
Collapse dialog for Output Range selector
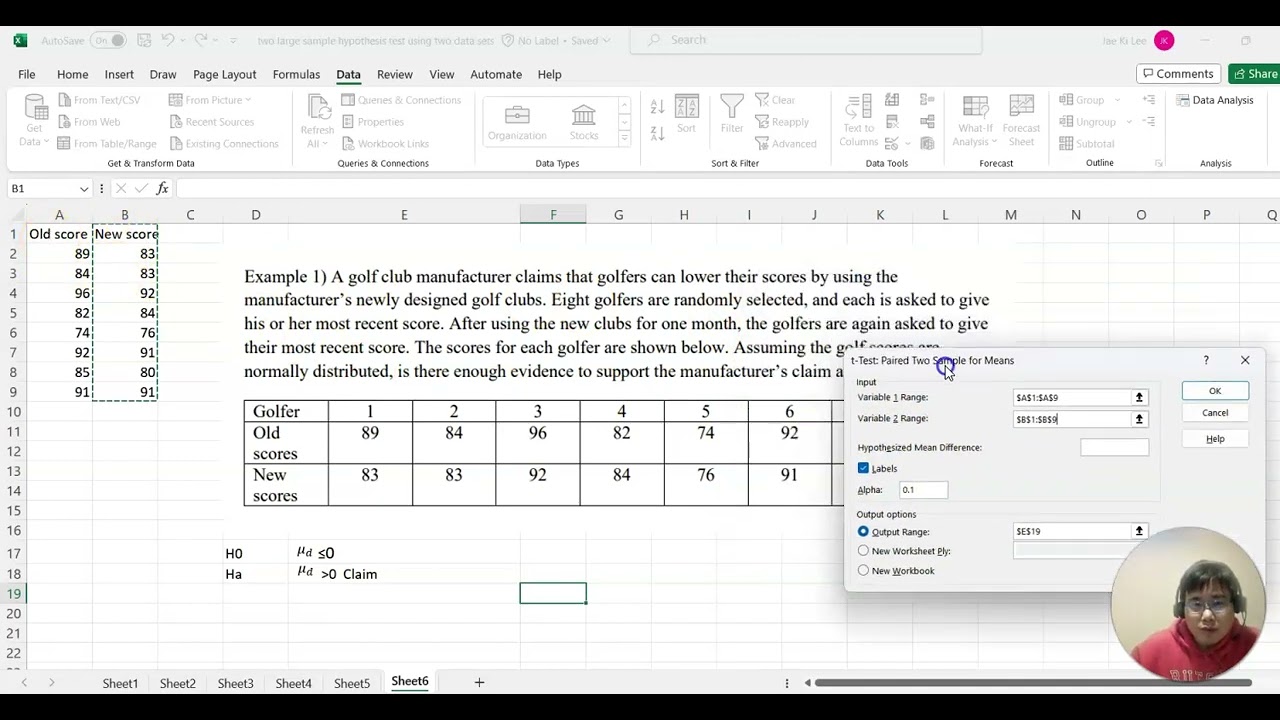click(1138, 532)
